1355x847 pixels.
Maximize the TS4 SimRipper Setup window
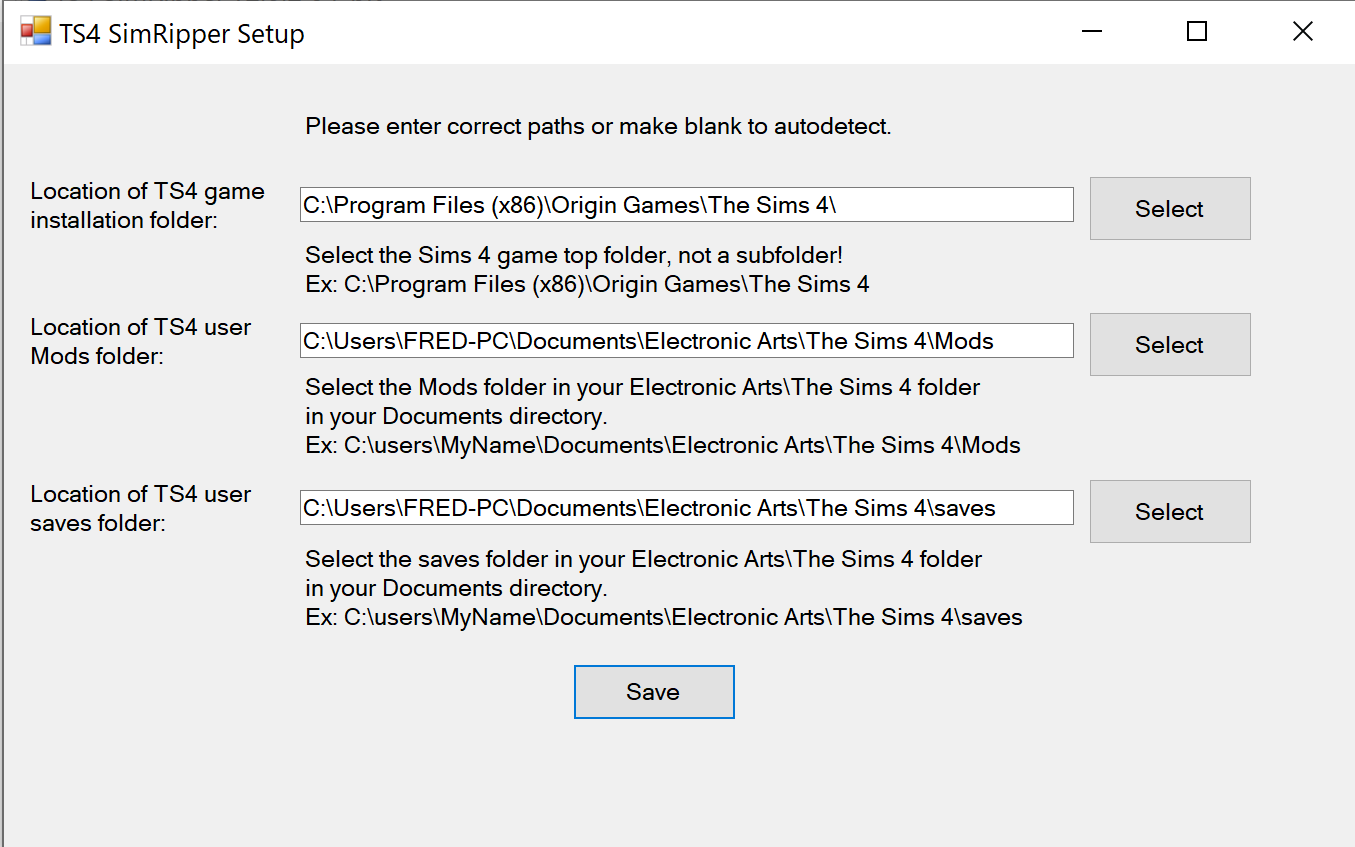coord(1196,31)
